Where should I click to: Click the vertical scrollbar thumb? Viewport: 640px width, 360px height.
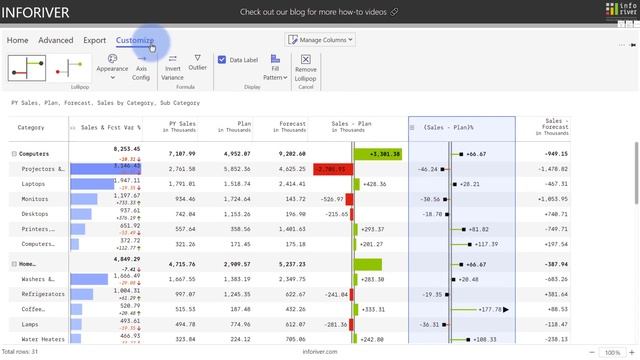(x=636, y=173)
